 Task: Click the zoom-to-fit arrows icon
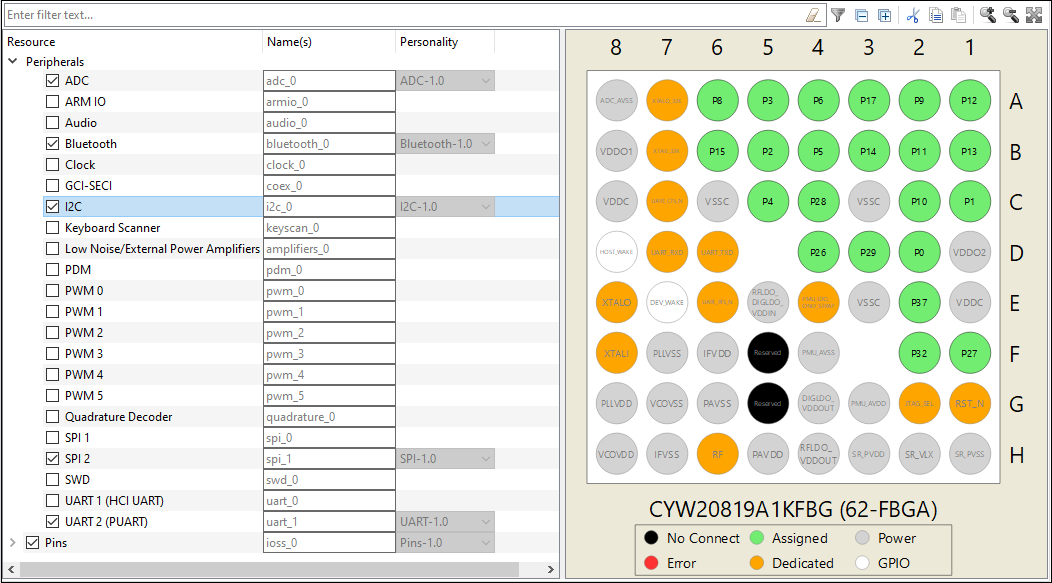point(1034,15)
